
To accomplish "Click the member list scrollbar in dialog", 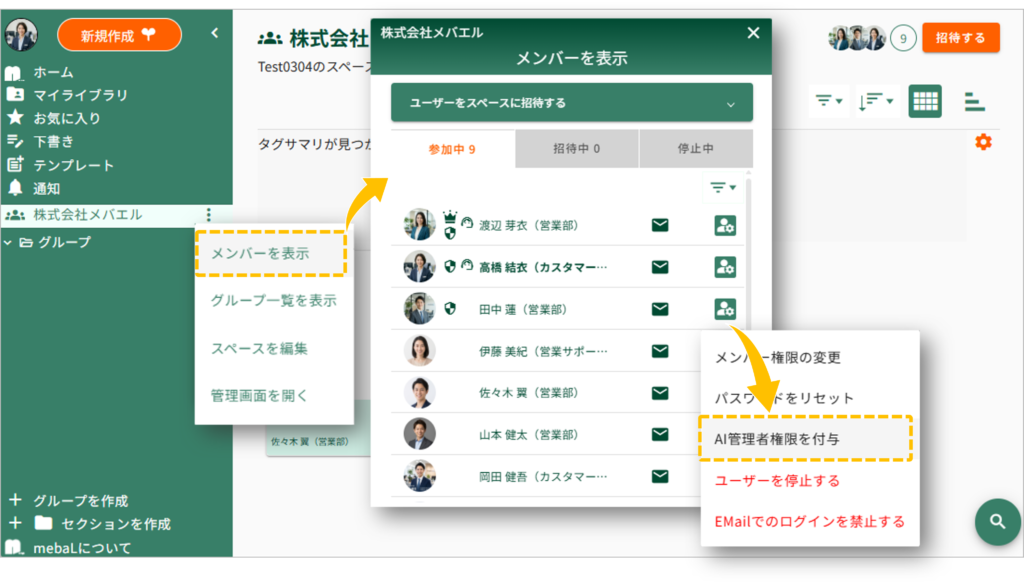I will (748, 255).
